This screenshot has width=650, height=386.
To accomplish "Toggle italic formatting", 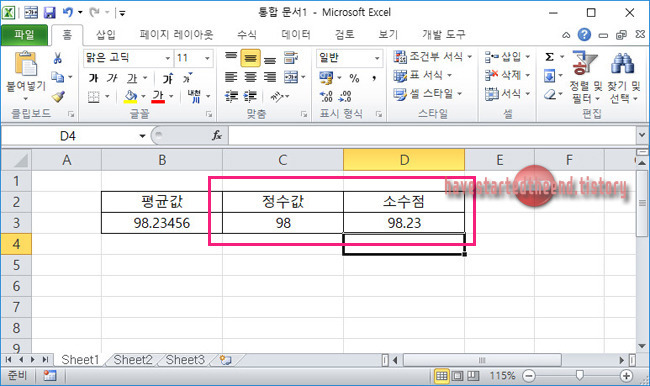I will pos(112,78).
